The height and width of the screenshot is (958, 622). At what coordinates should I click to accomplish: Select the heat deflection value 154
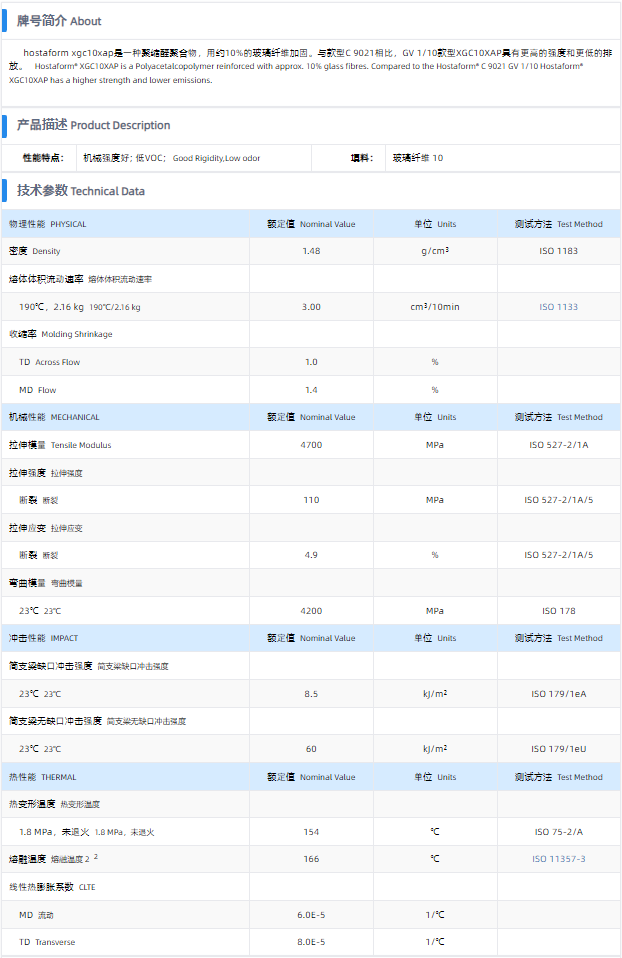pyautogui.click(x=311, y=832)
